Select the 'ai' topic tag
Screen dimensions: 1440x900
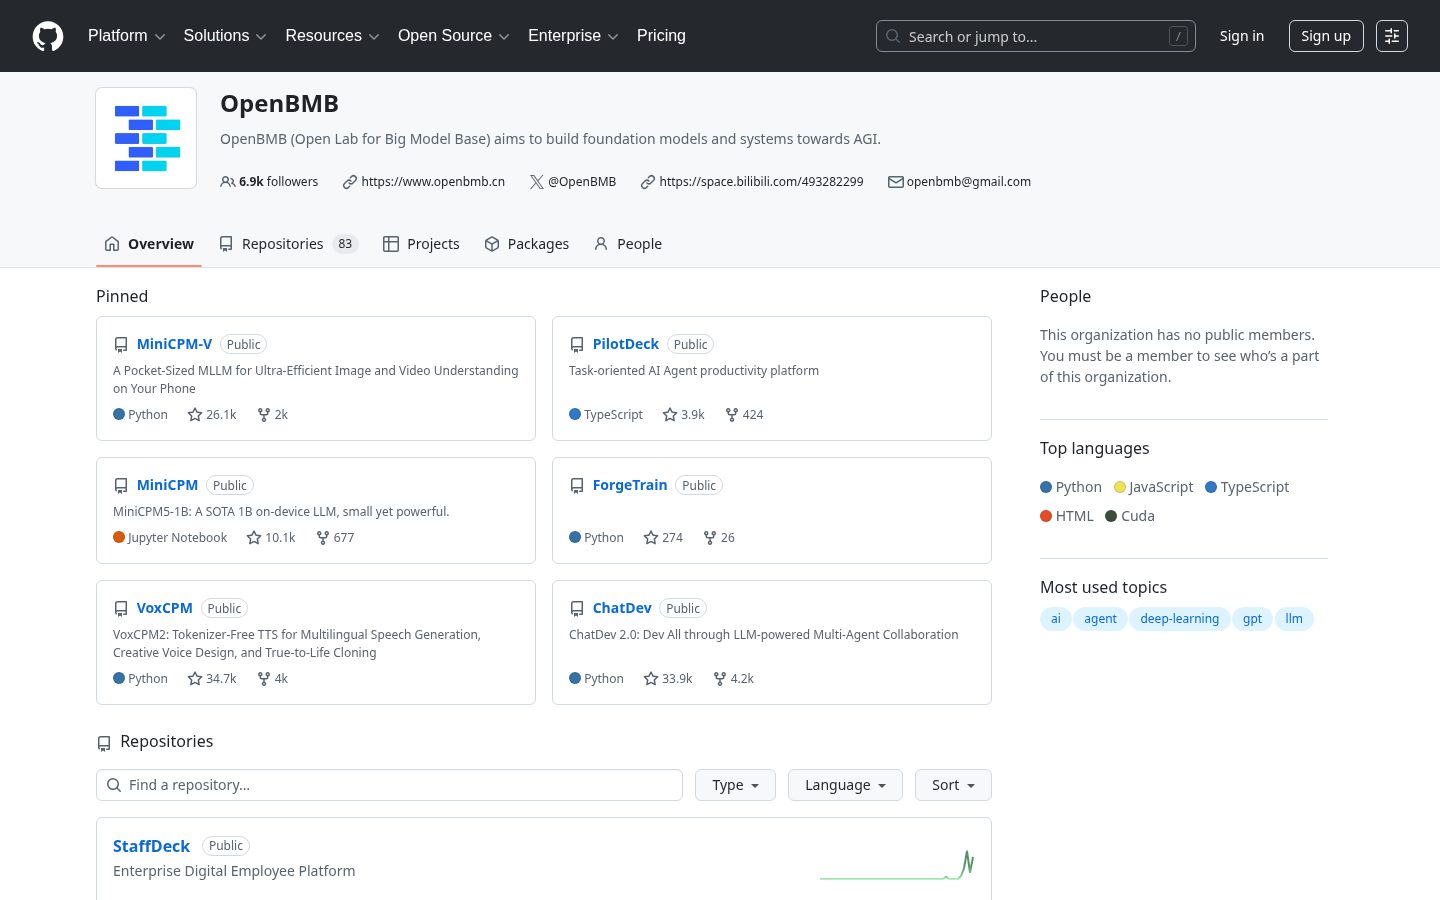pyautogui.click(x=1055, y=619)
